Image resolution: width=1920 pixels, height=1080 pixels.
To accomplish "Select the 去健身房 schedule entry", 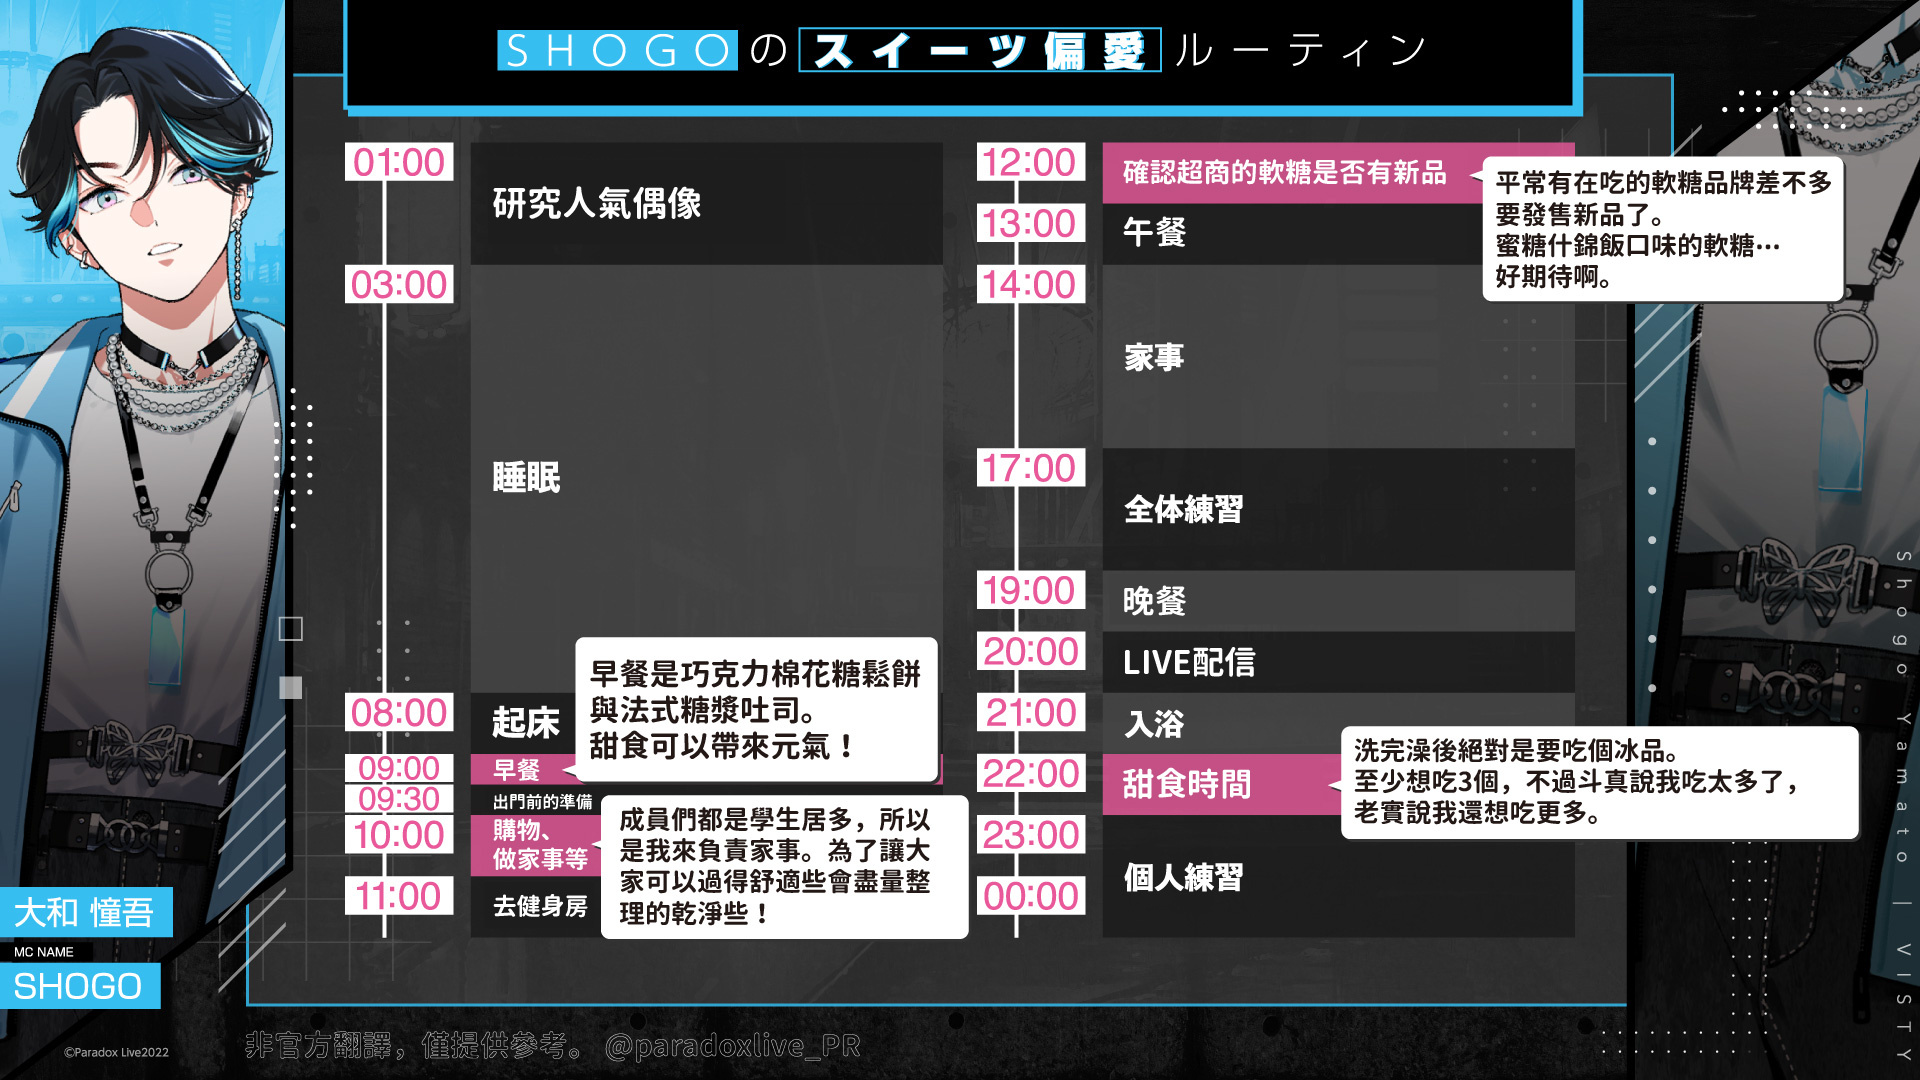I will (536, 907).
